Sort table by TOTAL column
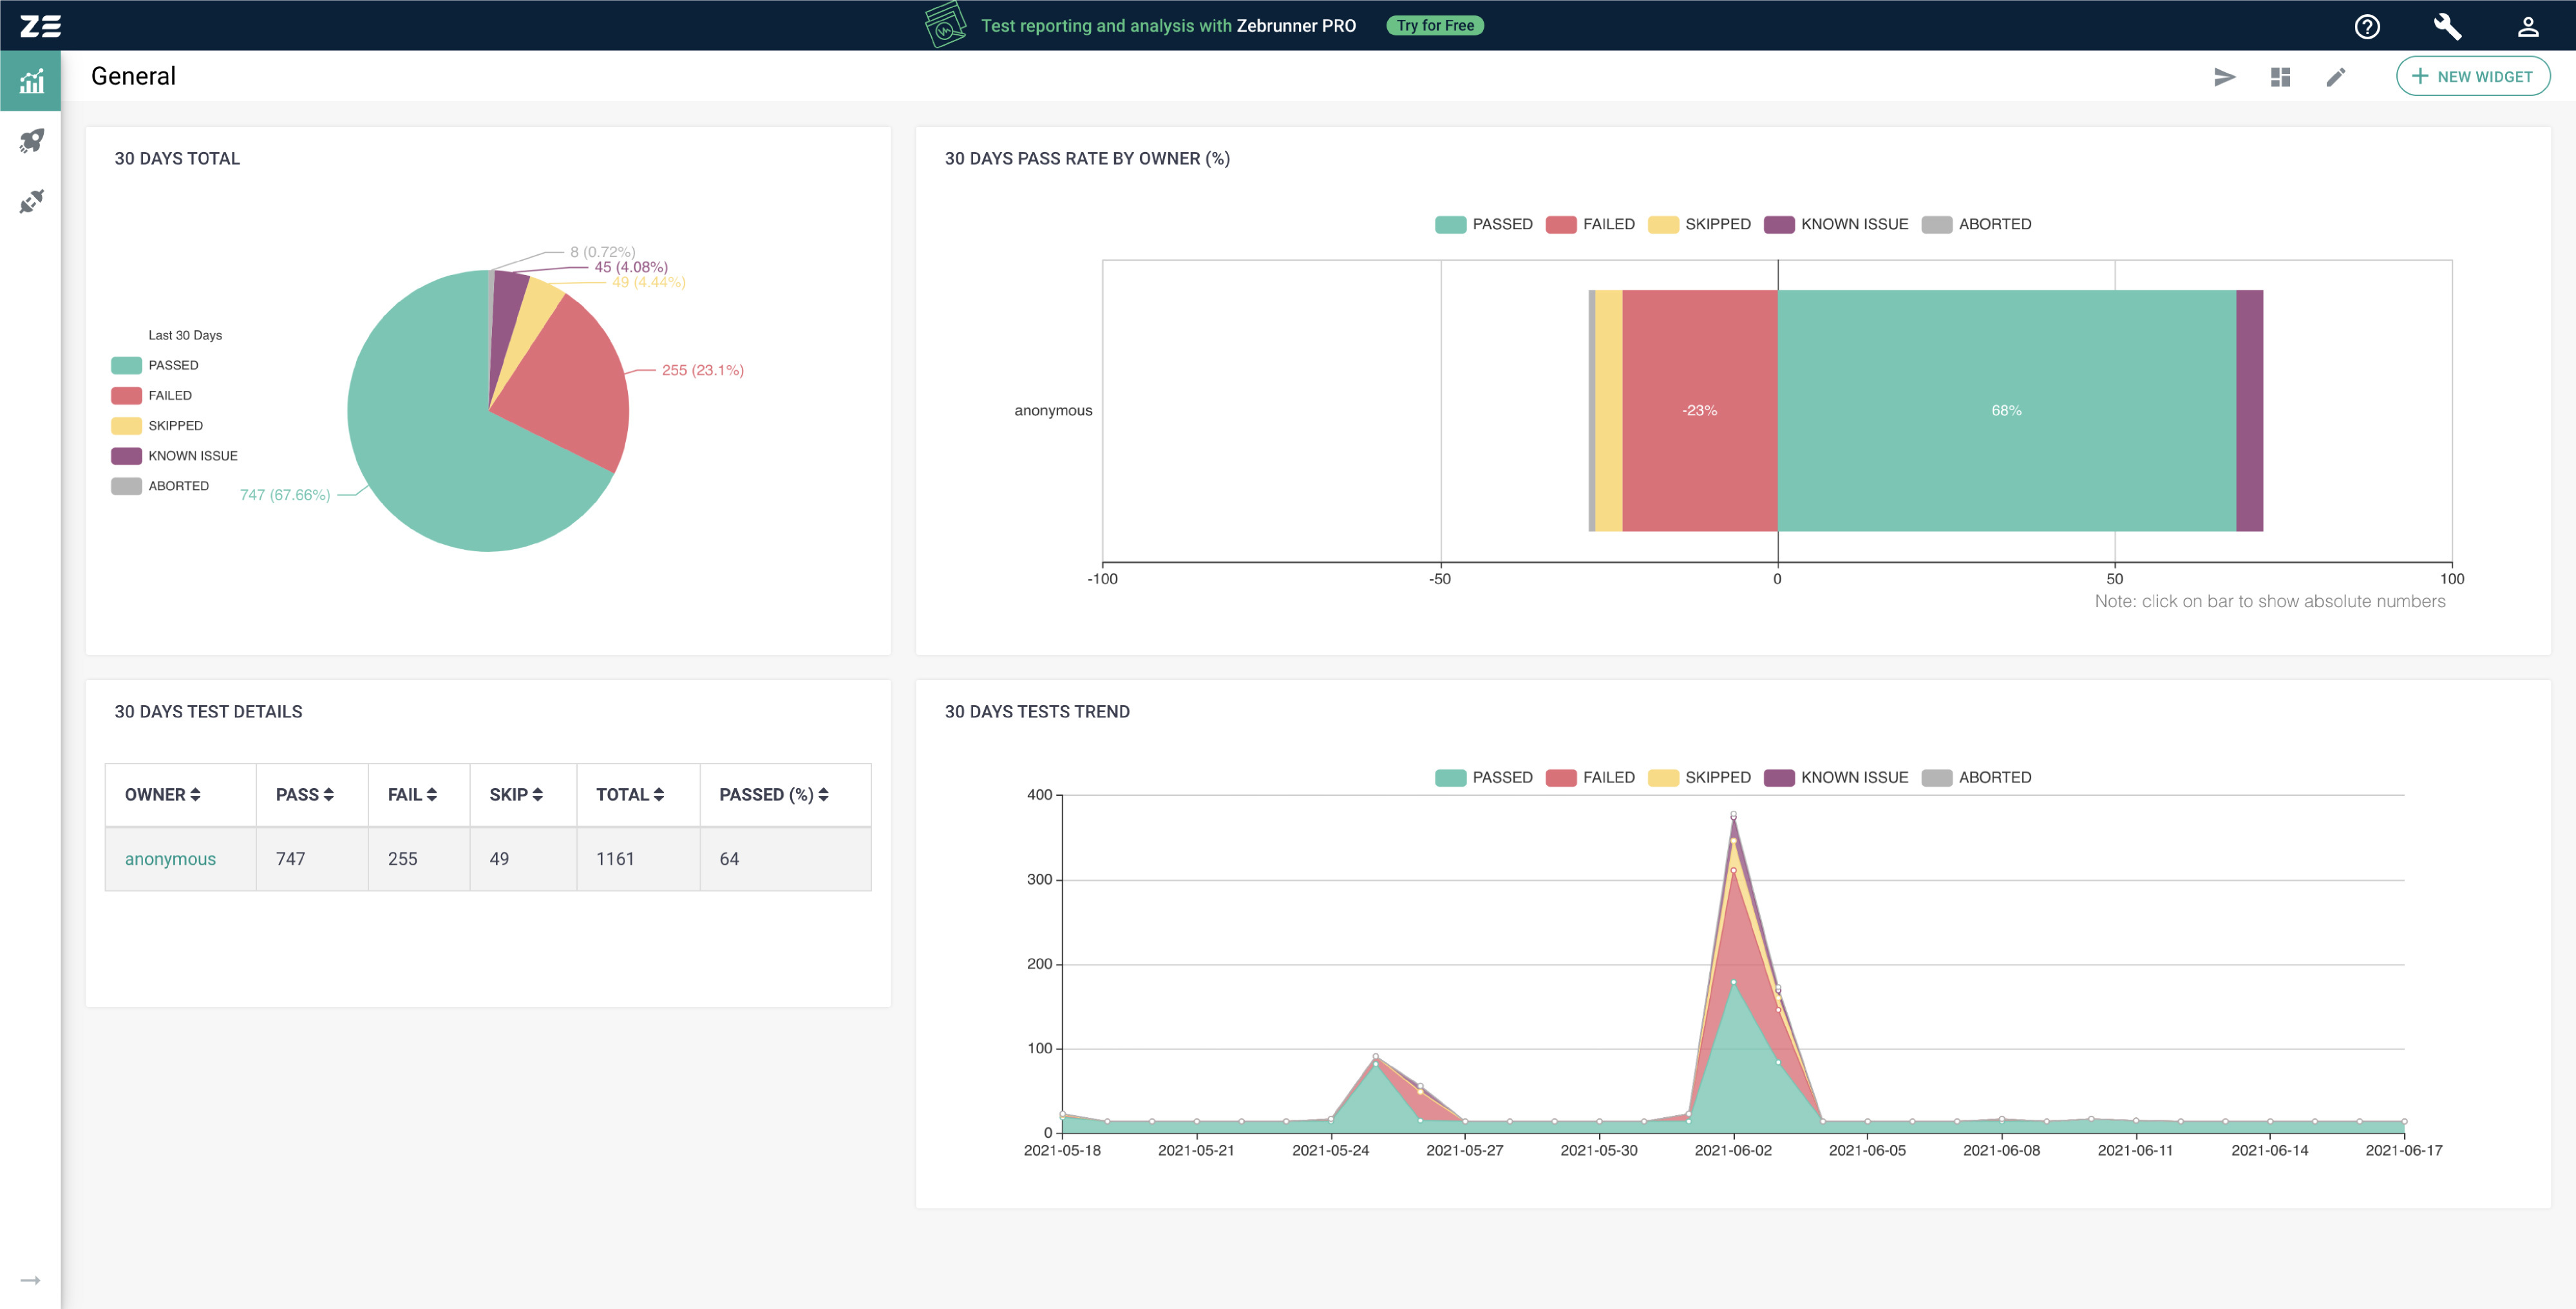The width and height of the screenshot is (2576, 1309). point(630,794)
